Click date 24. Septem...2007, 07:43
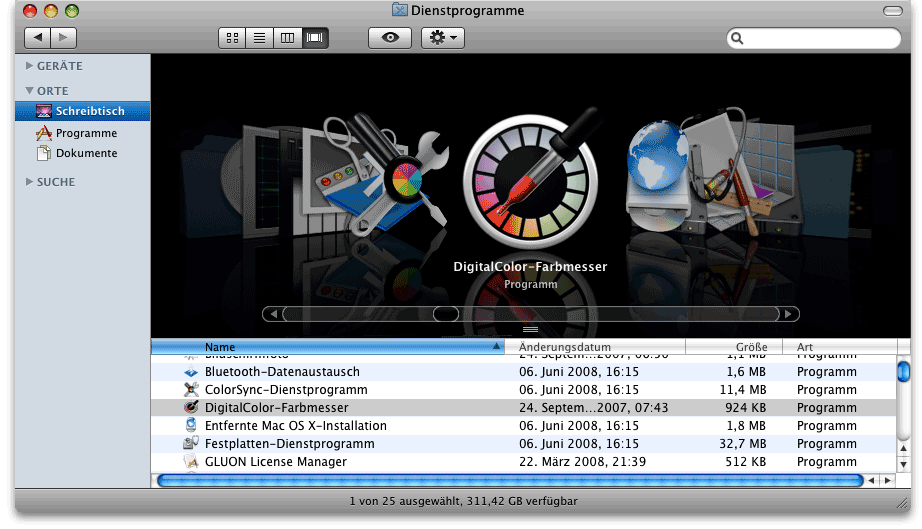Viewport: 922px width, 529px height. [593, 408]
